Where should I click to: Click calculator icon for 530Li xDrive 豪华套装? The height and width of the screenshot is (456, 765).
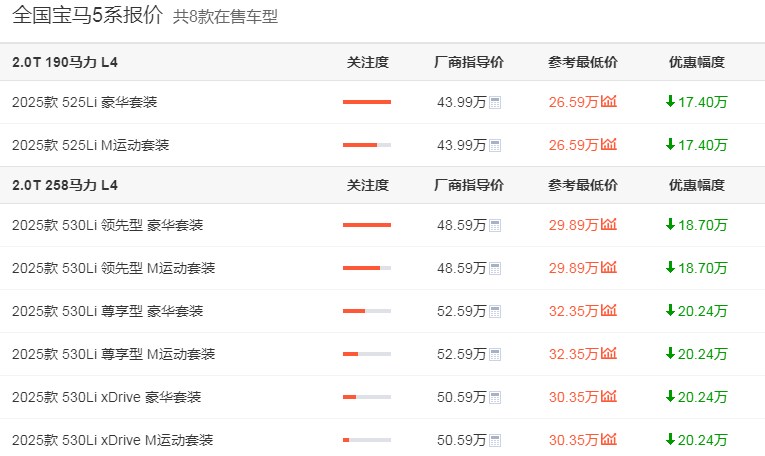[495, 397]
